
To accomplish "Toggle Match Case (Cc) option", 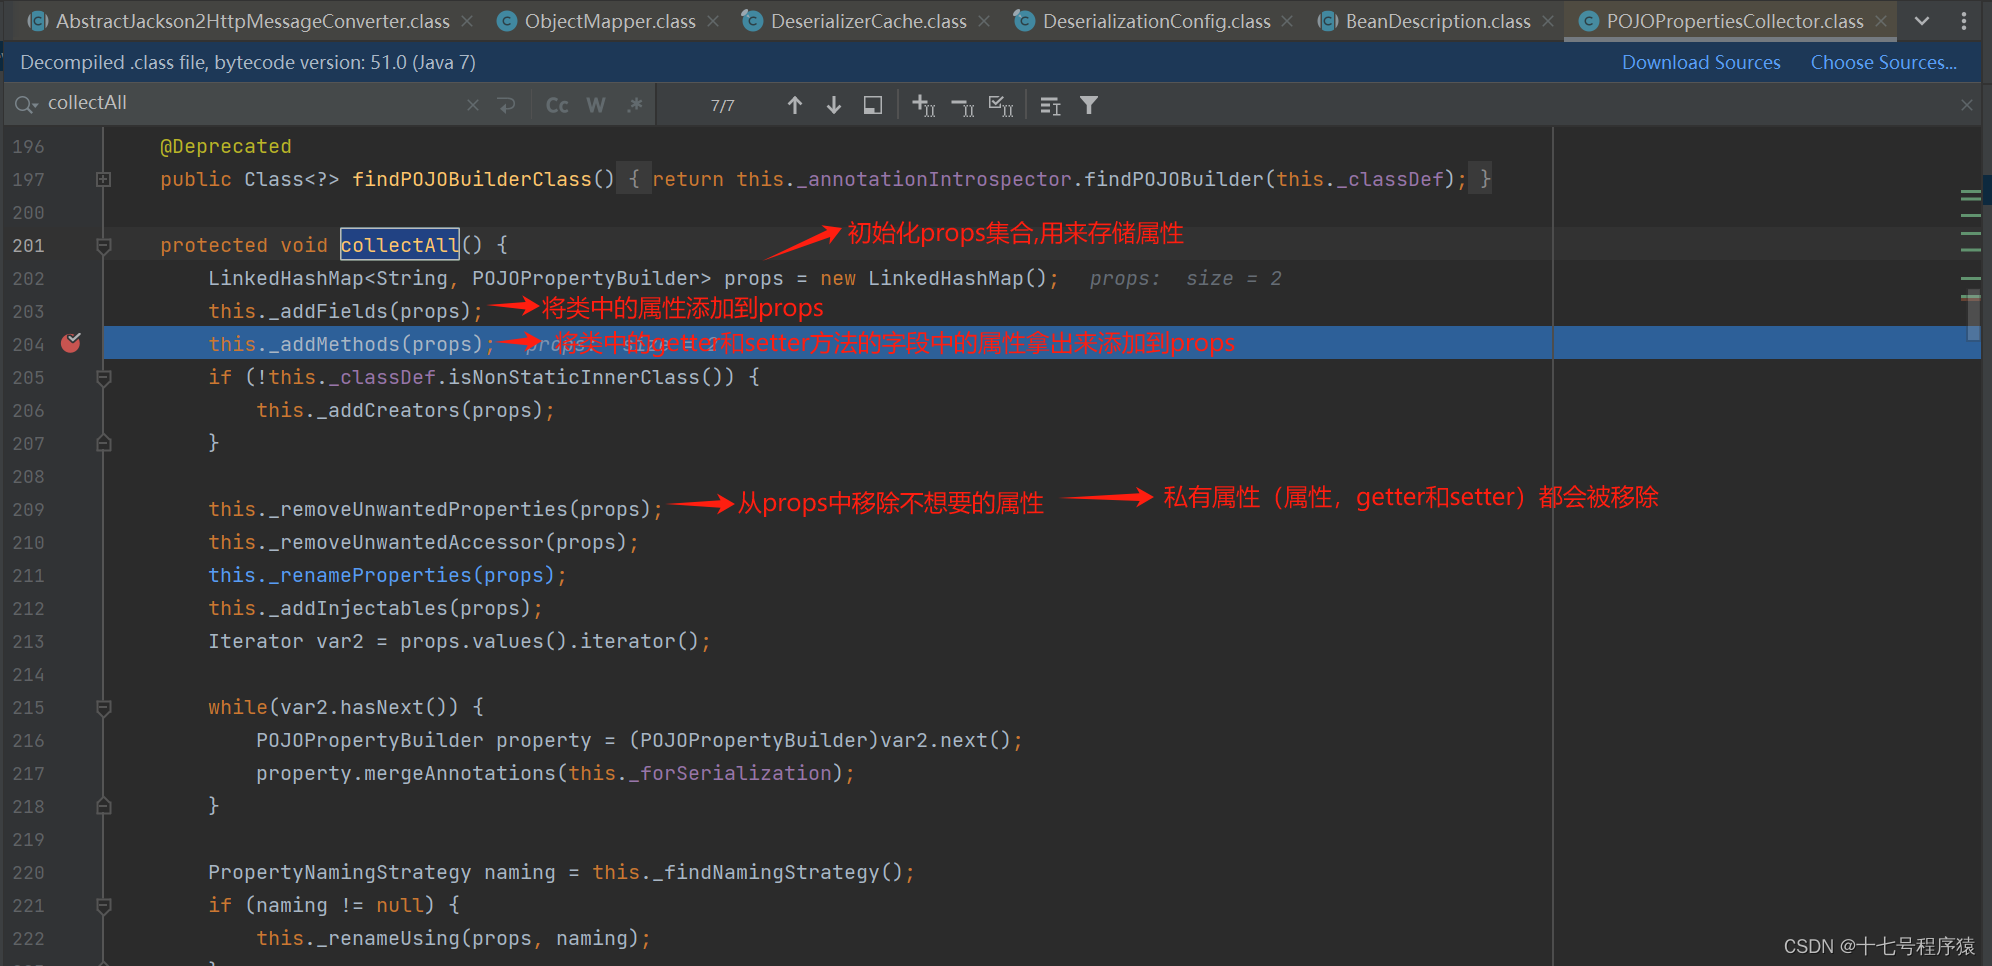I will click(x=557, y=105).
